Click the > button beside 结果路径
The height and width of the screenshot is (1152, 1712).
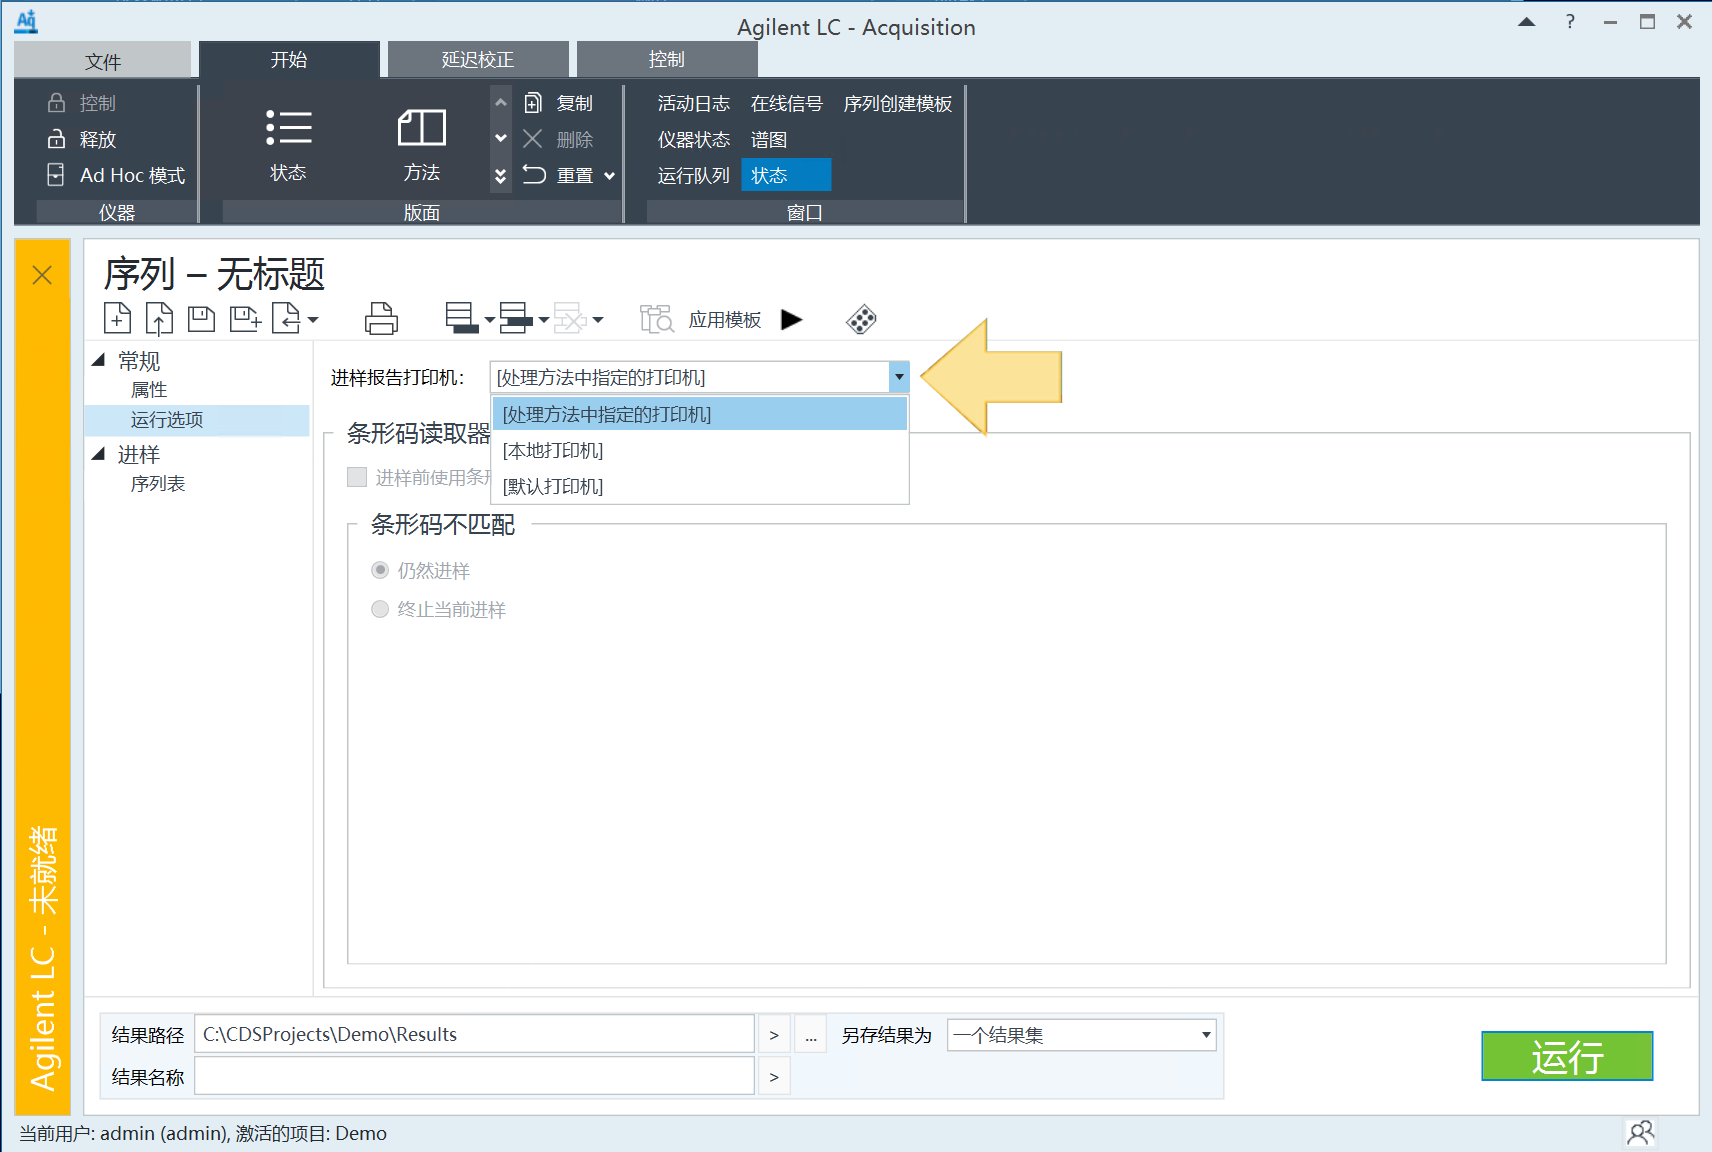(774, 1035)
